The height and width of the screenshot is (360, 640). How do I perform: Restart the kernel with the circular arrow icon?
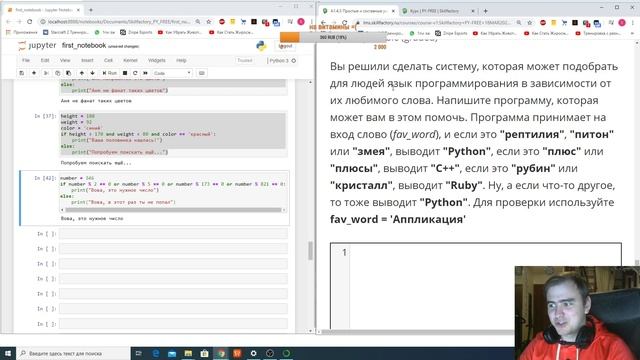pos(135,73)
